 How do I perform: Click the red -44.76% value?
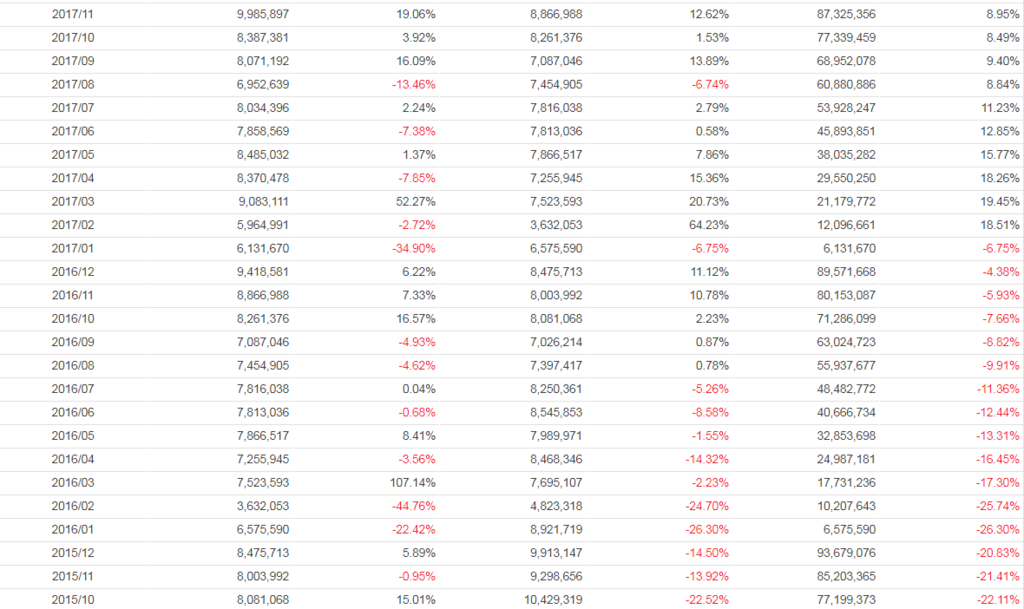[x=412, y=506]
